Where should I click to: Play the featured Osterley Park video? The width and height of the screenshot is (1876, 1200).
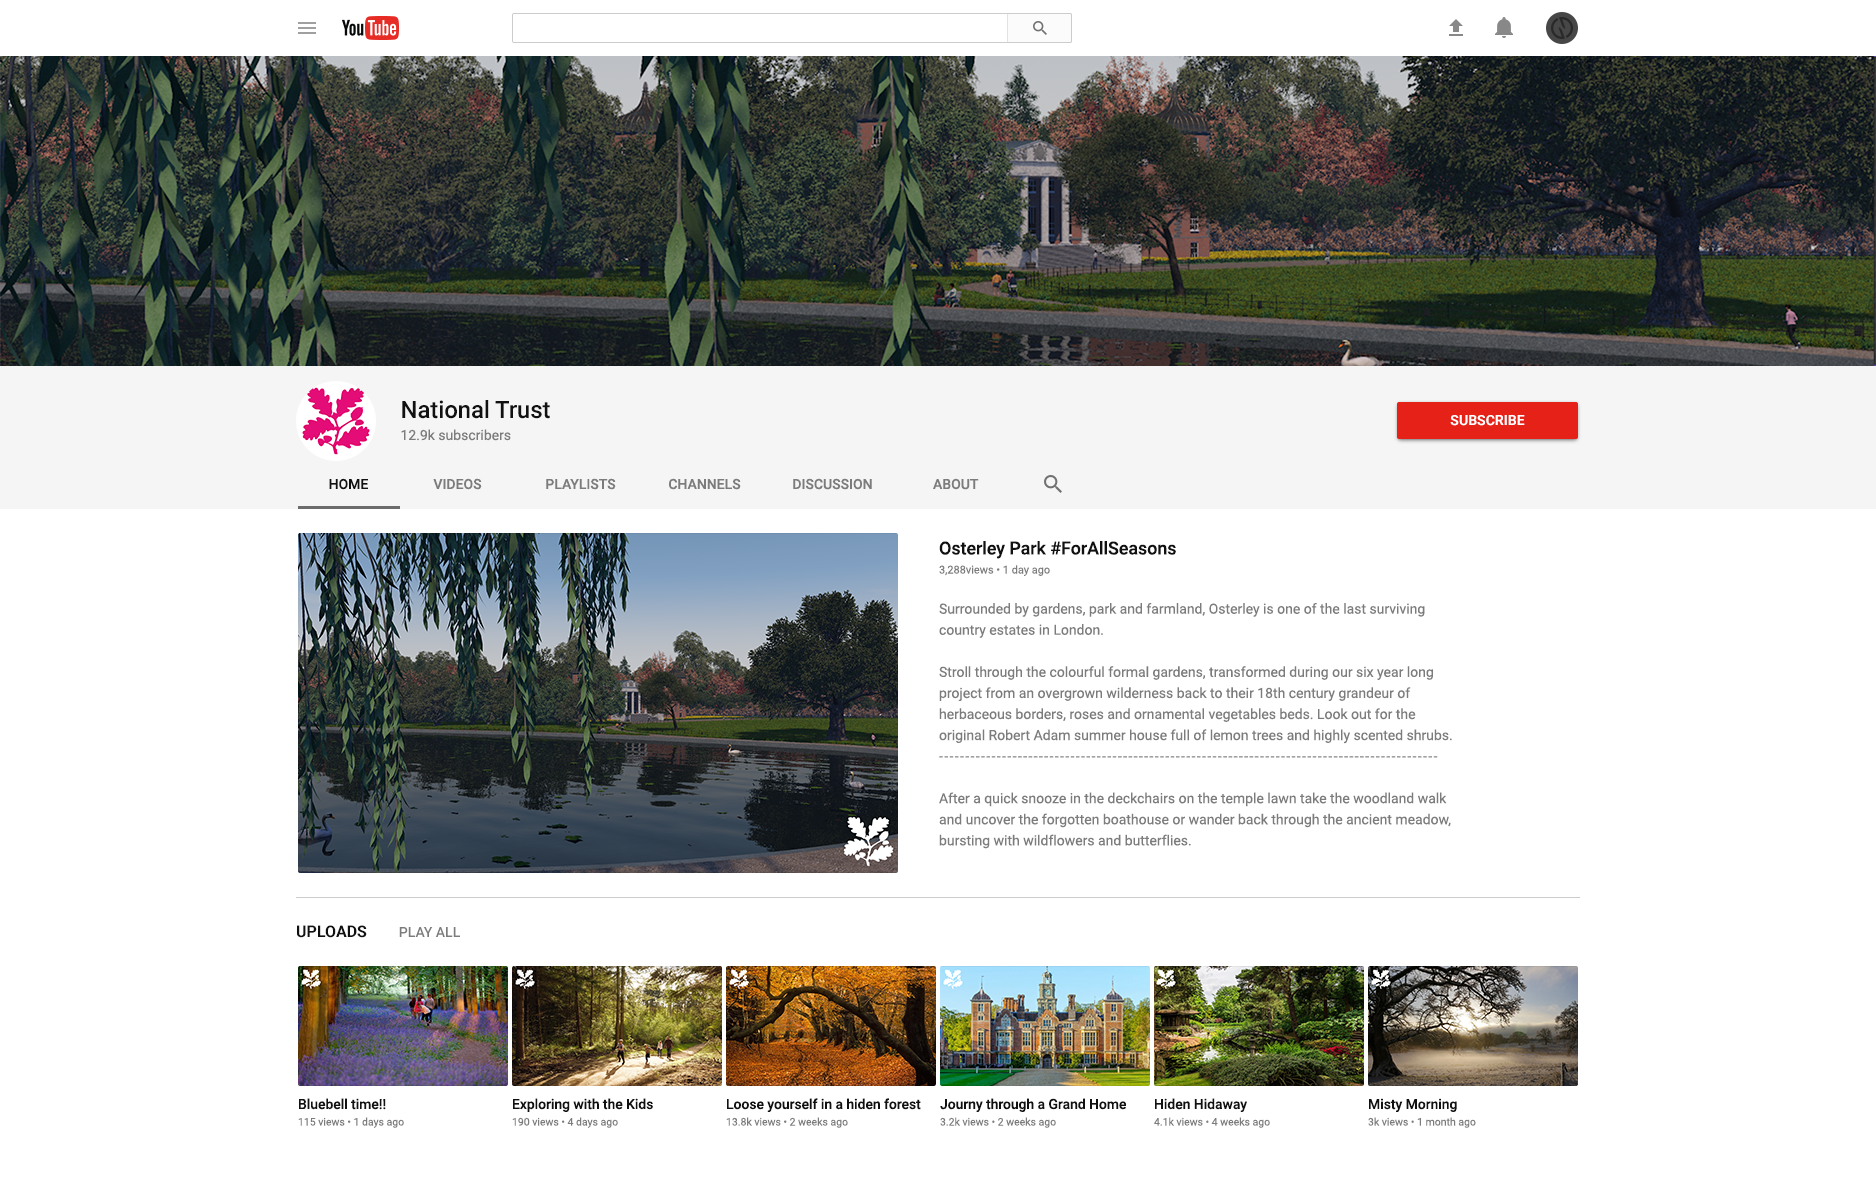(x=598, y=703)
